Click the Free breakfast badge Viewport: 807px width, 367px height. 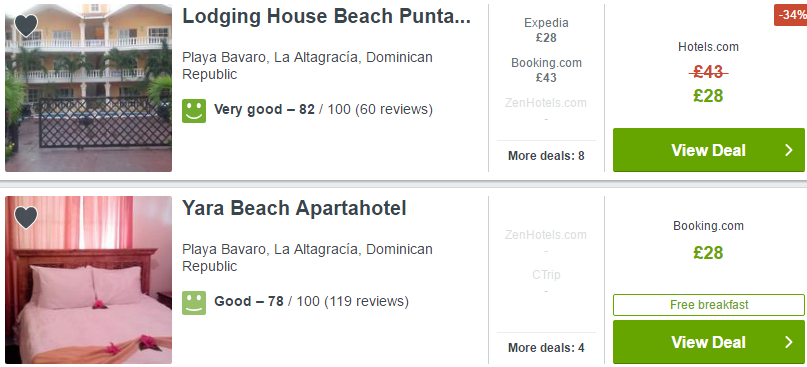point(709,305)
